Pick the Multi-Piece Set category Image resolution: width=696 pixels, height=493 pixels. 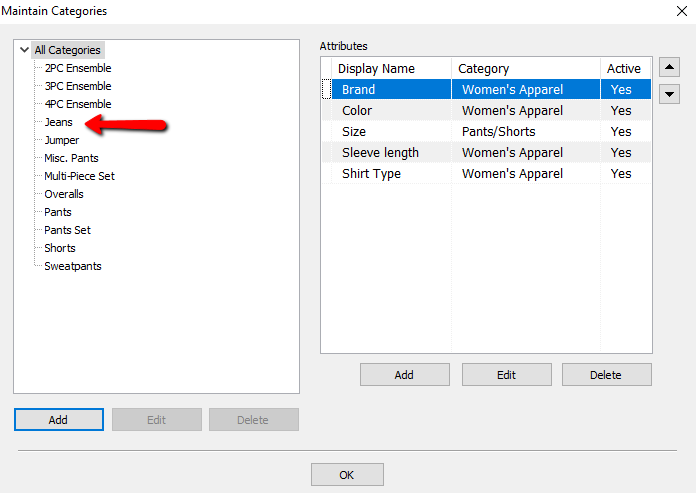click(79, 176)
